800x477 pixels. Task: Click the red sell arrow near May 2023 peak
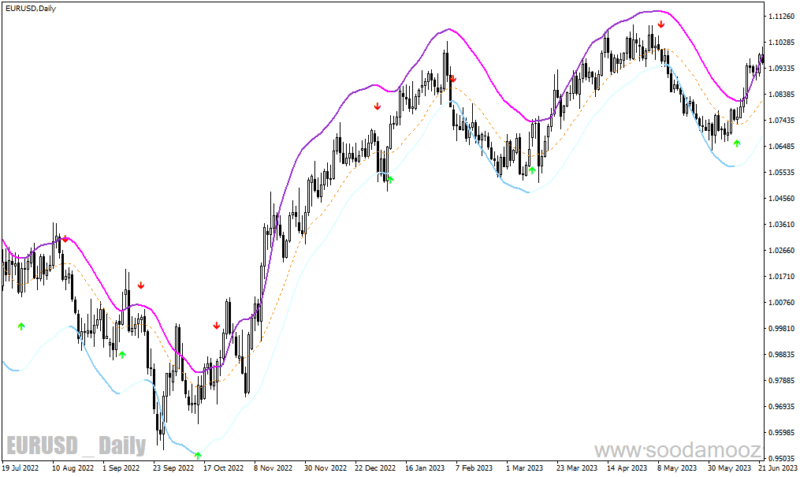click(661, 24)
